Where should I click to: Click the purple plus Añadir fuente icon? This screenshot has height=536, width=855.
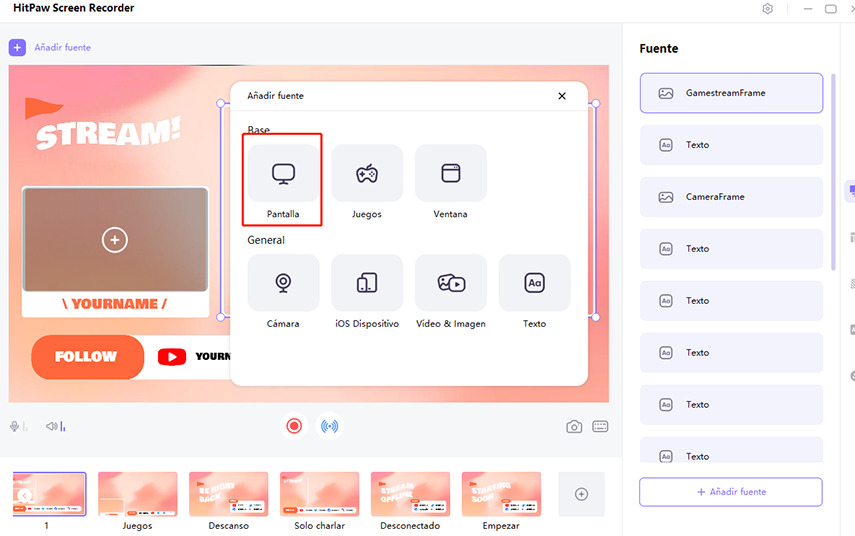(x=17, y=47)
